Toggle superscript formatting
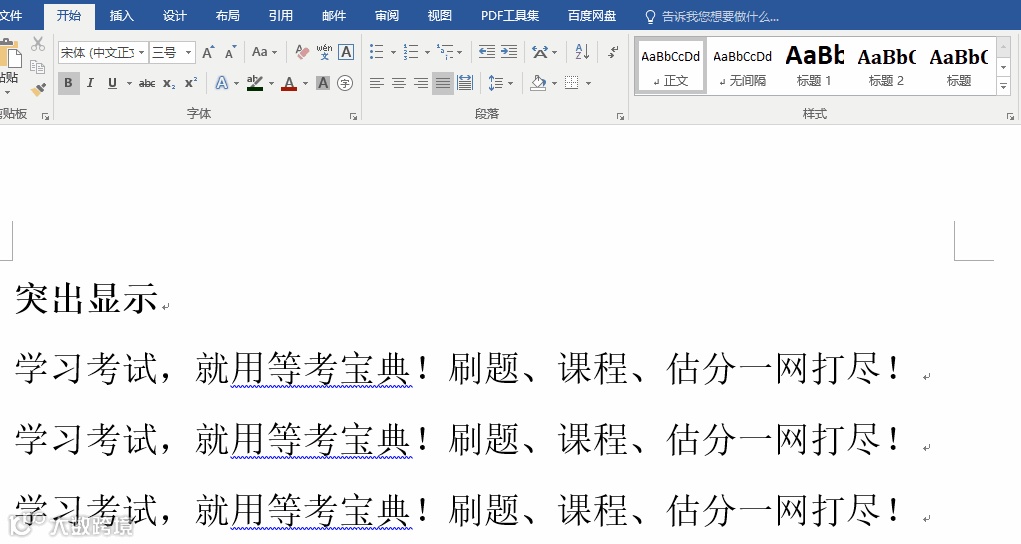 pos(191,83)
